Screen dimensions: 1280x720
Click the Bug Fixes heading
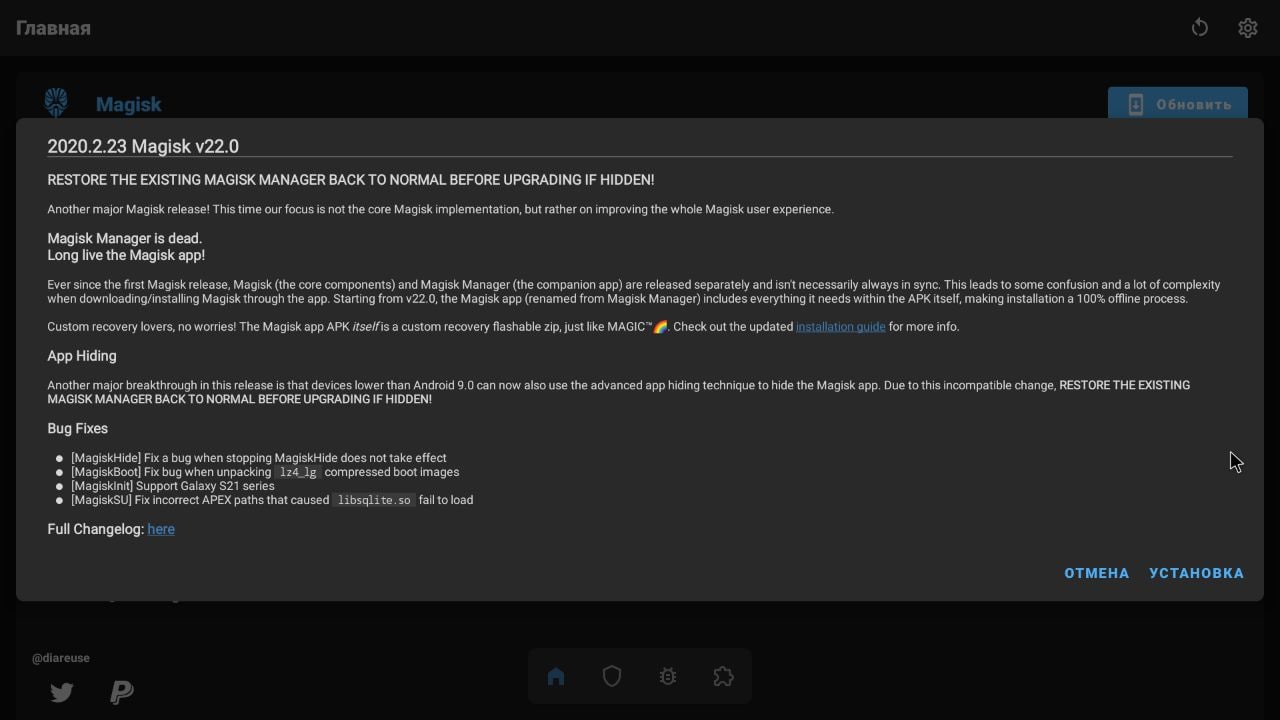(x=77, y=428)
